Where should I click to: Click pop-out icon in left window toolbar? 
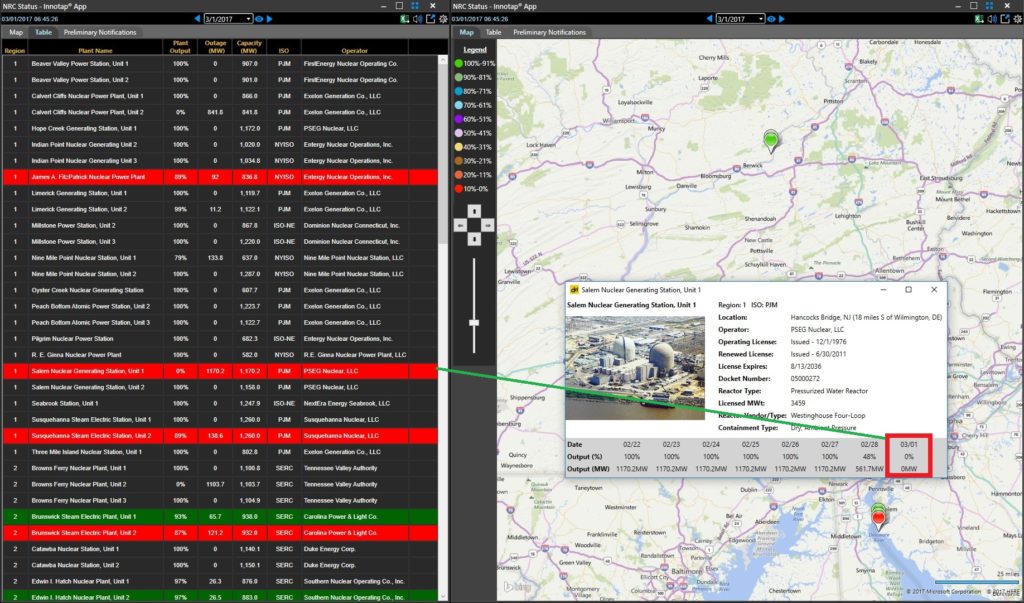[431, 19]
